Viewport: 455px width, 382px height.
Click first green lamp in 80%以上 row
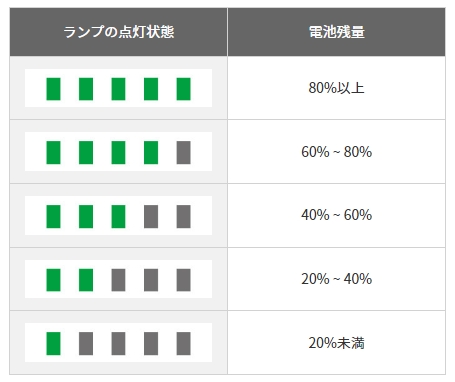point(53,89)
